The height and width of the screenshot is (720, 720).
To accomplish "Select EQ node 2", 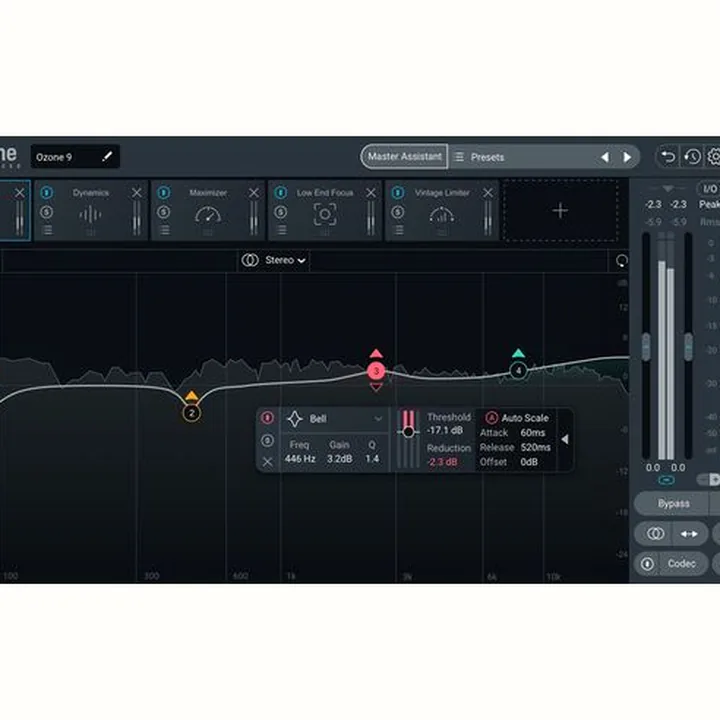I will coord(191,413).
